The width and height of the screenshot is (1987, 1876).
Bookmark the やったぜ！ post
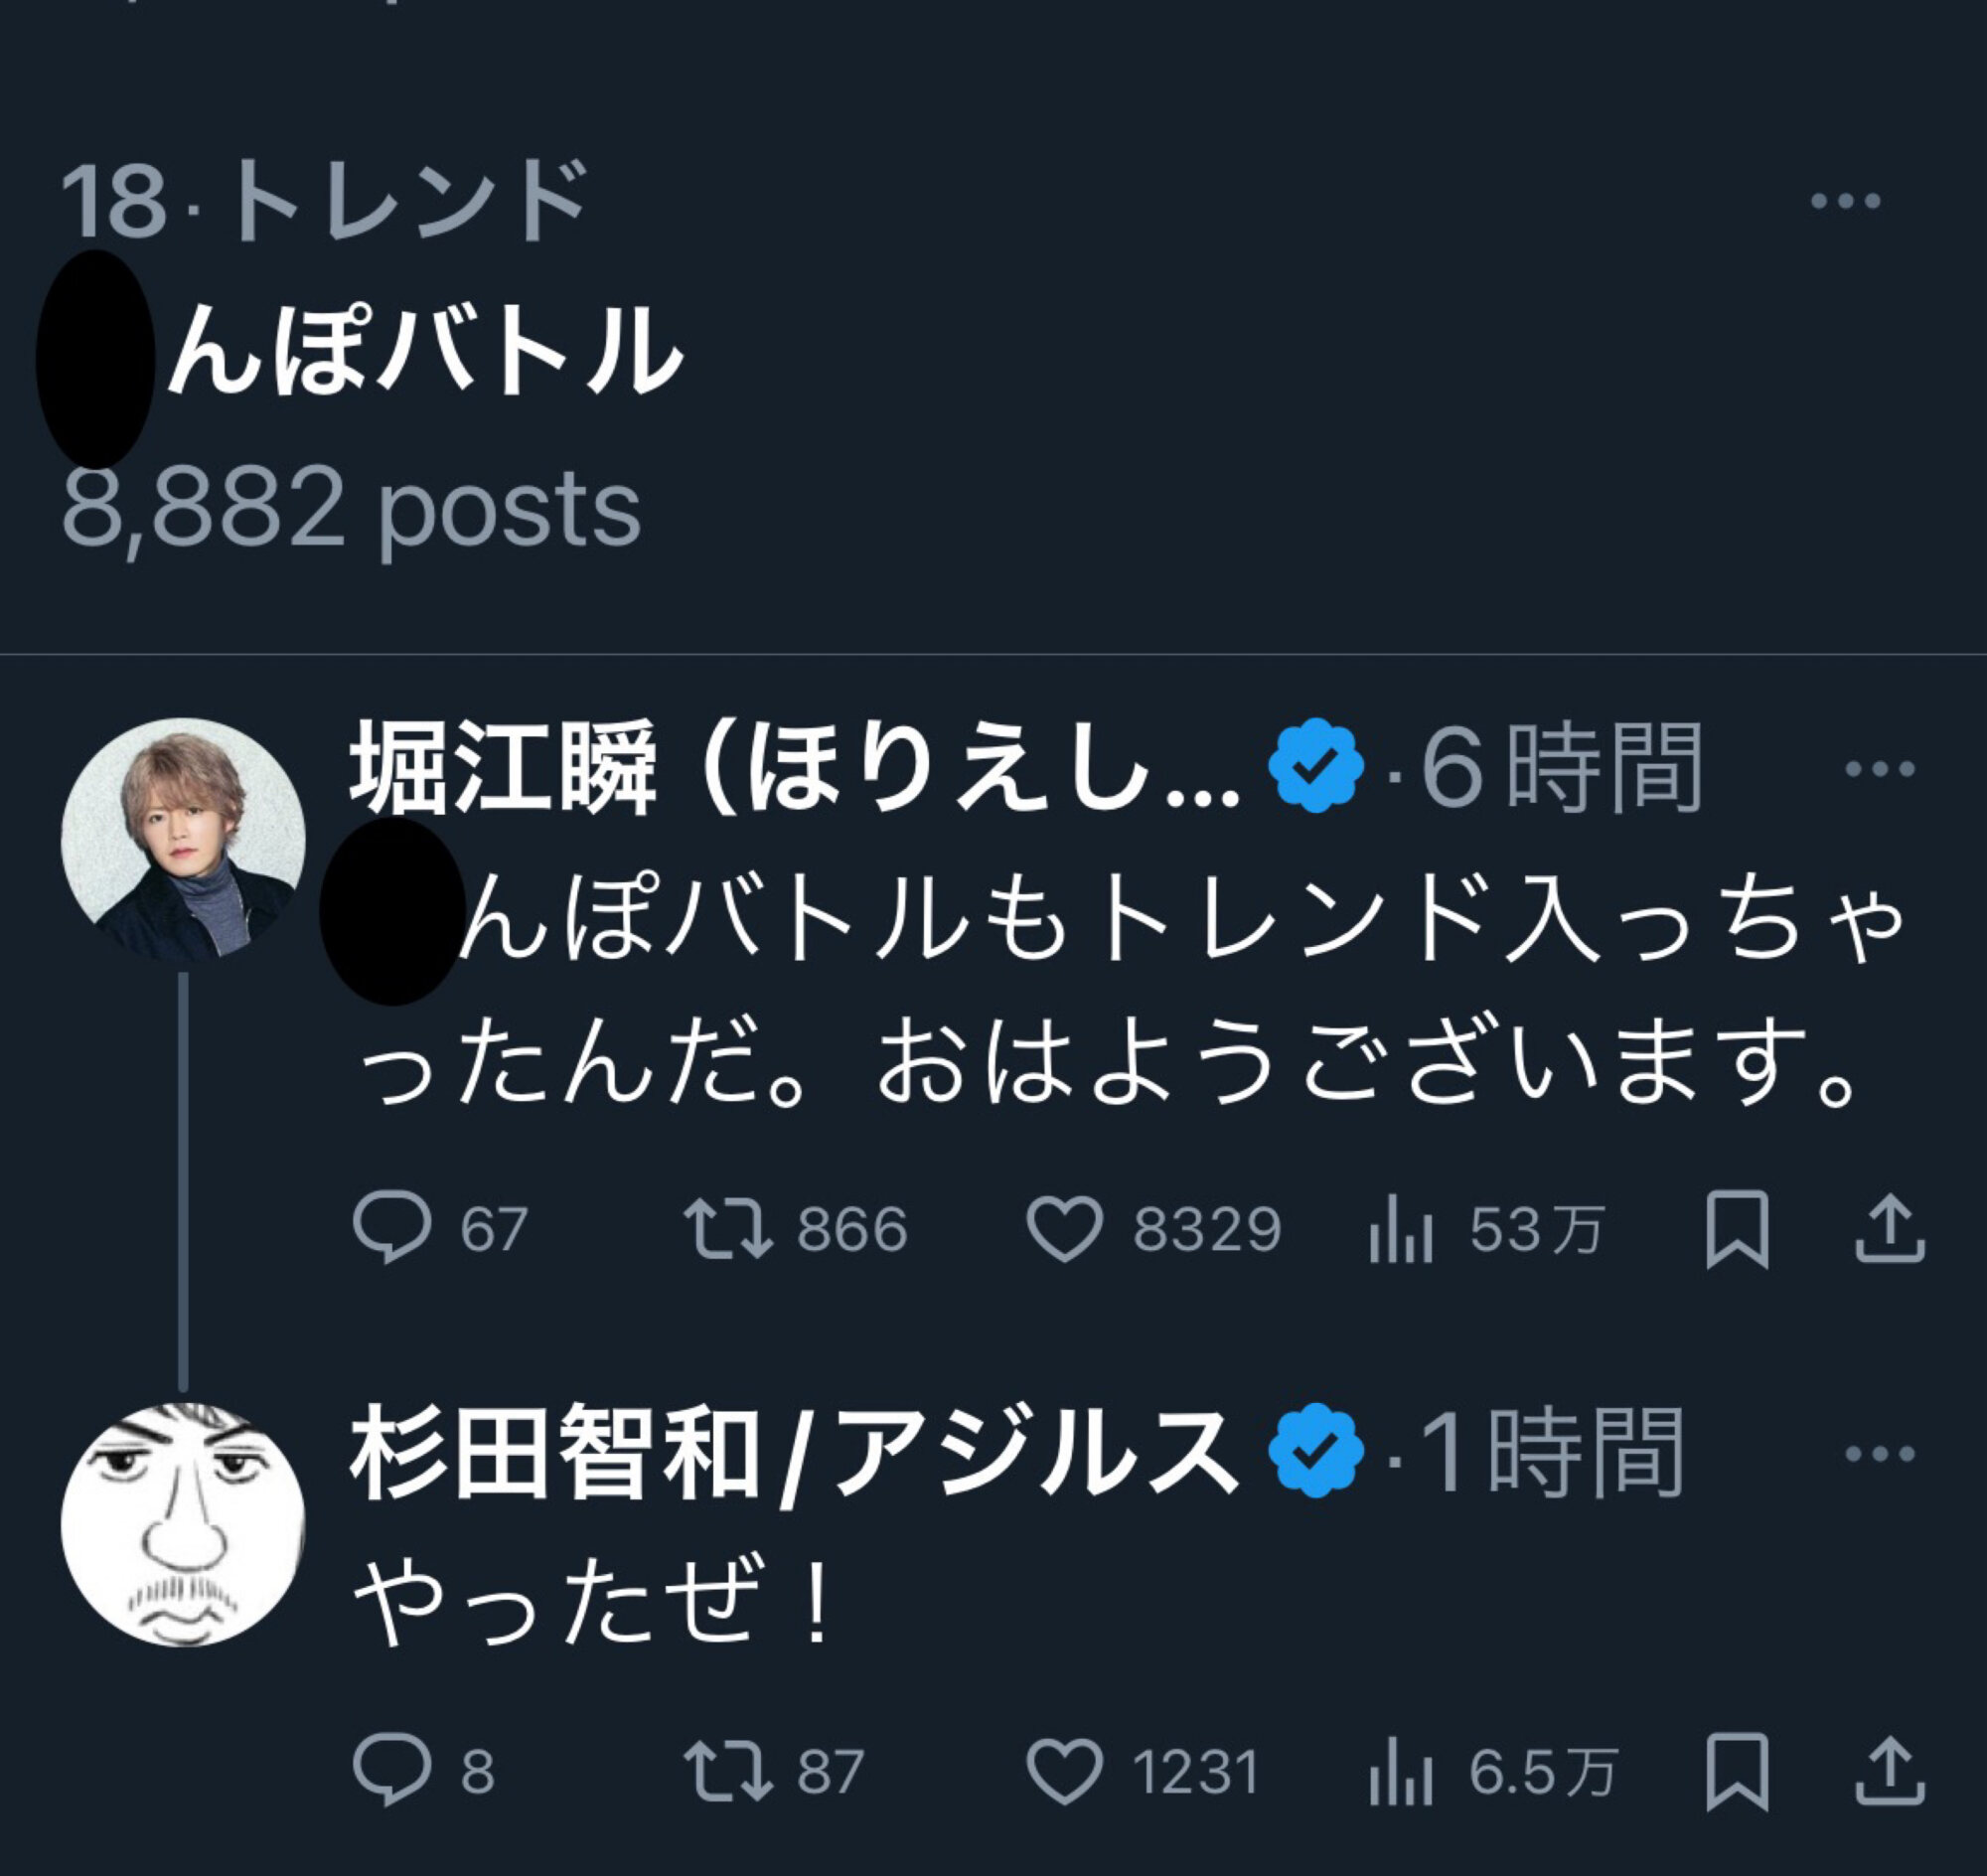click(1737, 1773)
